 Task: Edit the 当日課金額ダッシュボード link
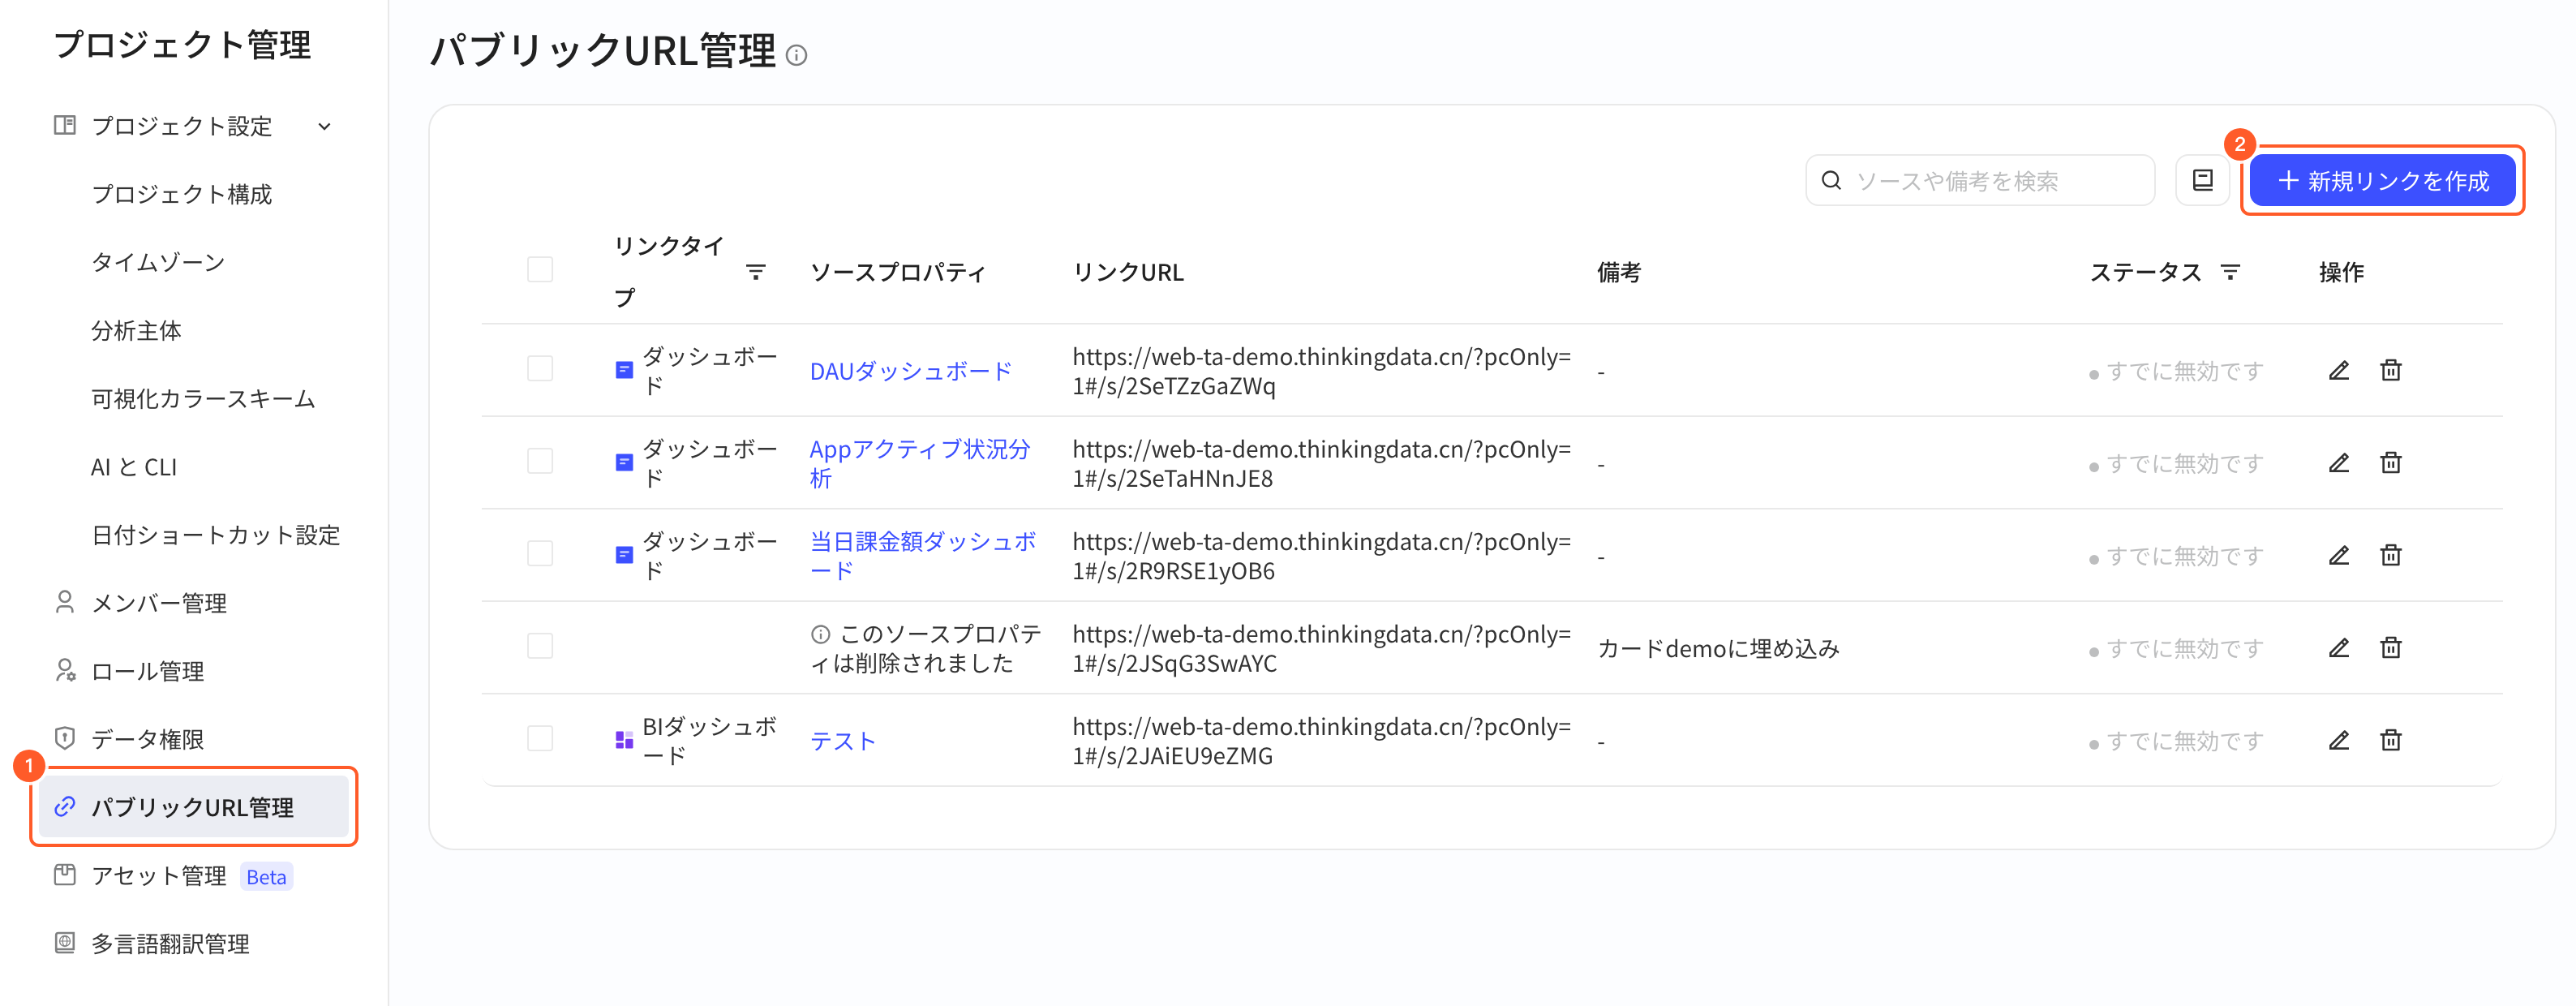[x=2338, y=555]
